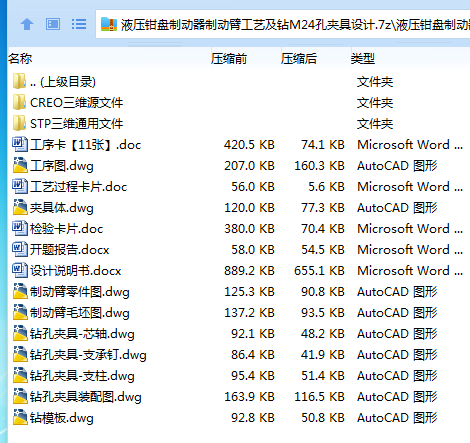Click the AutoCAD icon of 钻孔夹具-支承钉.dwg

20,354
